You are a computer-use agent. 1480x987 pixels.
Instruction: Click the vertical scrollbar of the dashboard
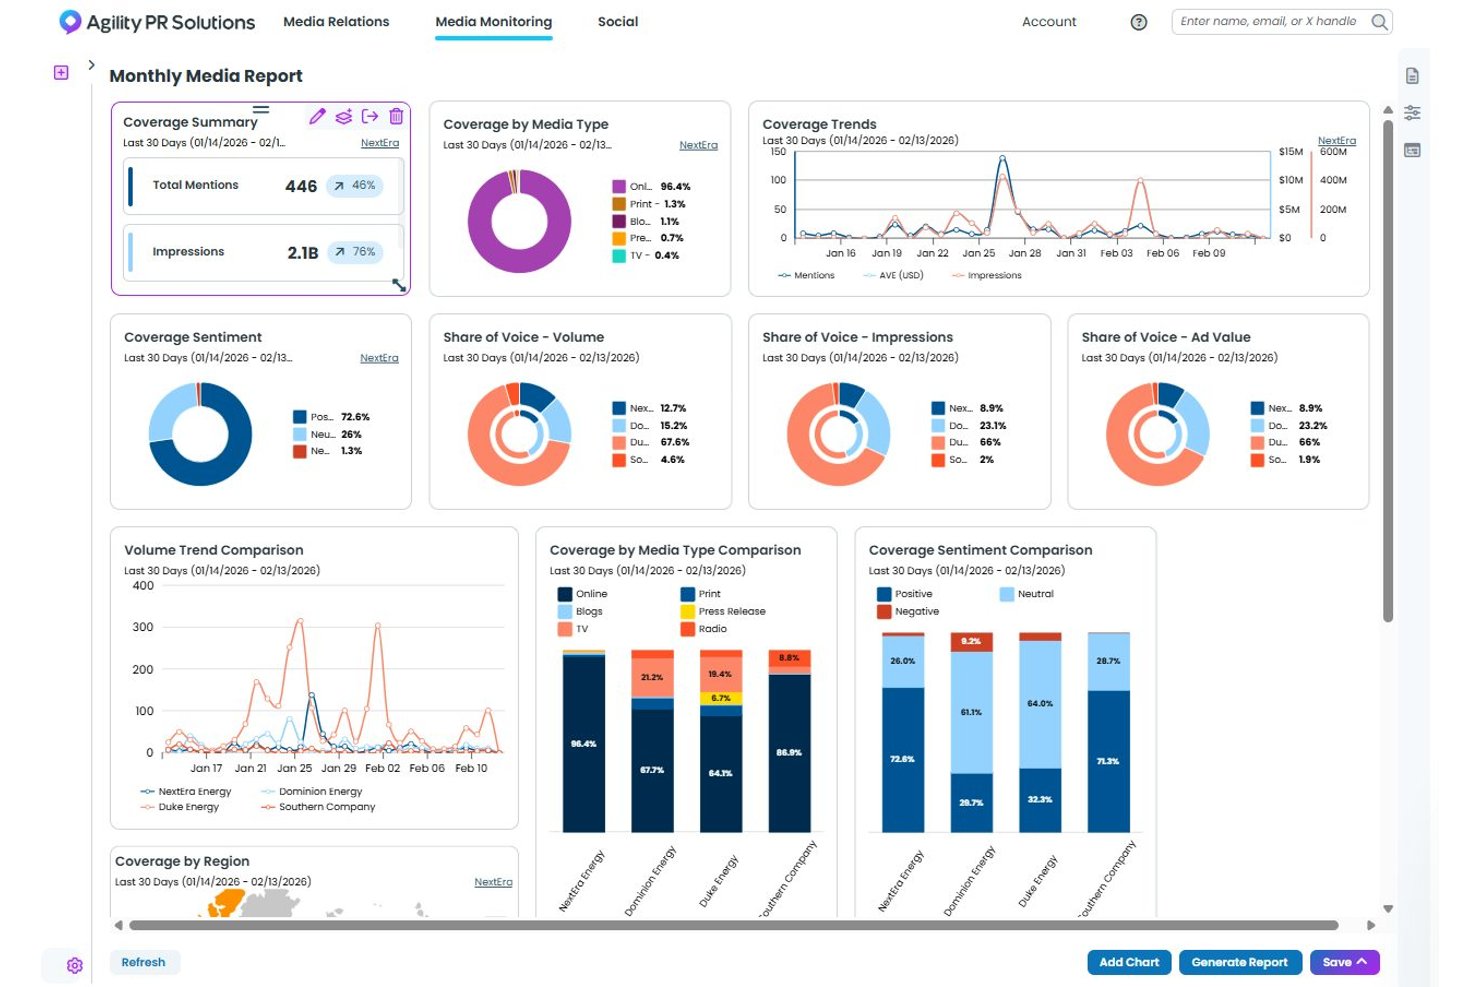pos(1388,371)
